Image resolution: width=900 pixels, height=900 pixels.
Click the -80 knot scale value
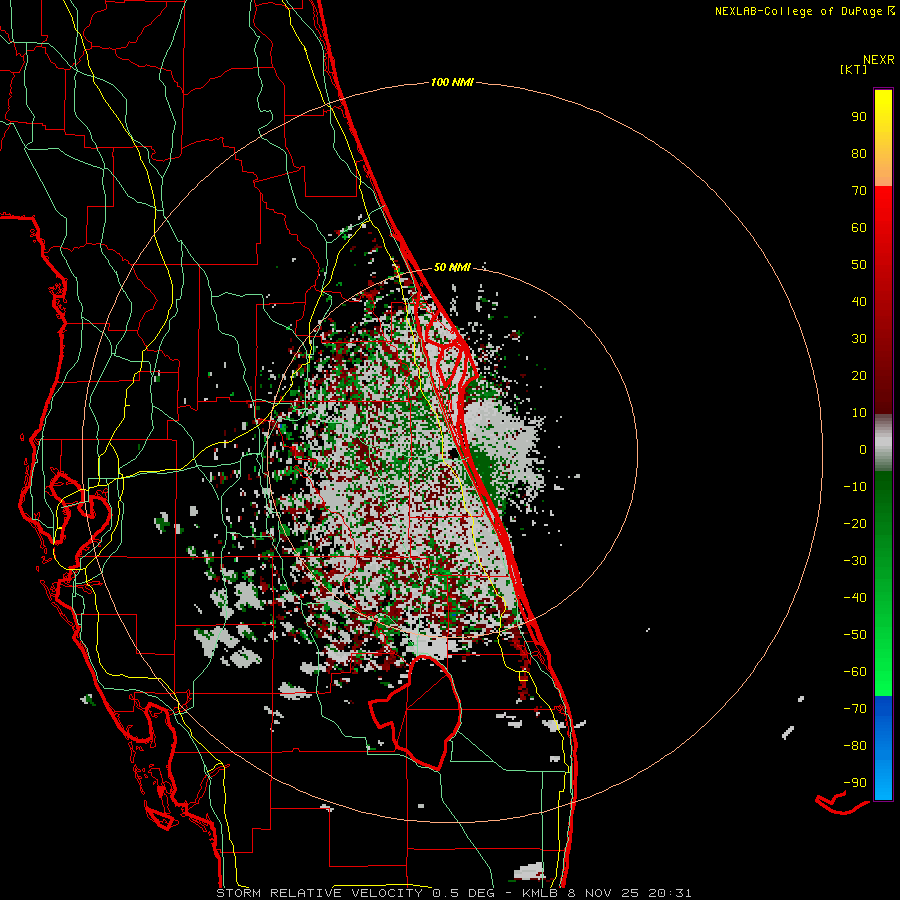tap(855, 746)
